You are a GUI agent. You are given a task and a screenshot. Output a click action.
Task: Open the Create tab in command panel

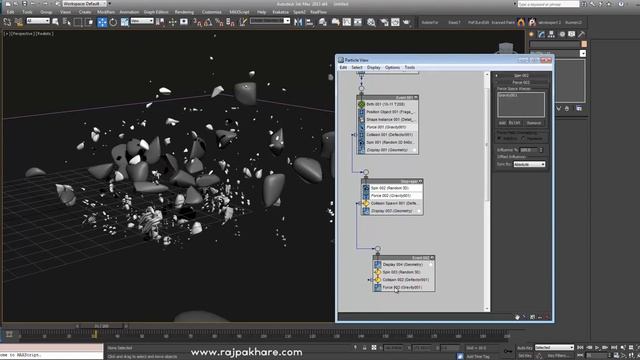[x=531, y=35]
